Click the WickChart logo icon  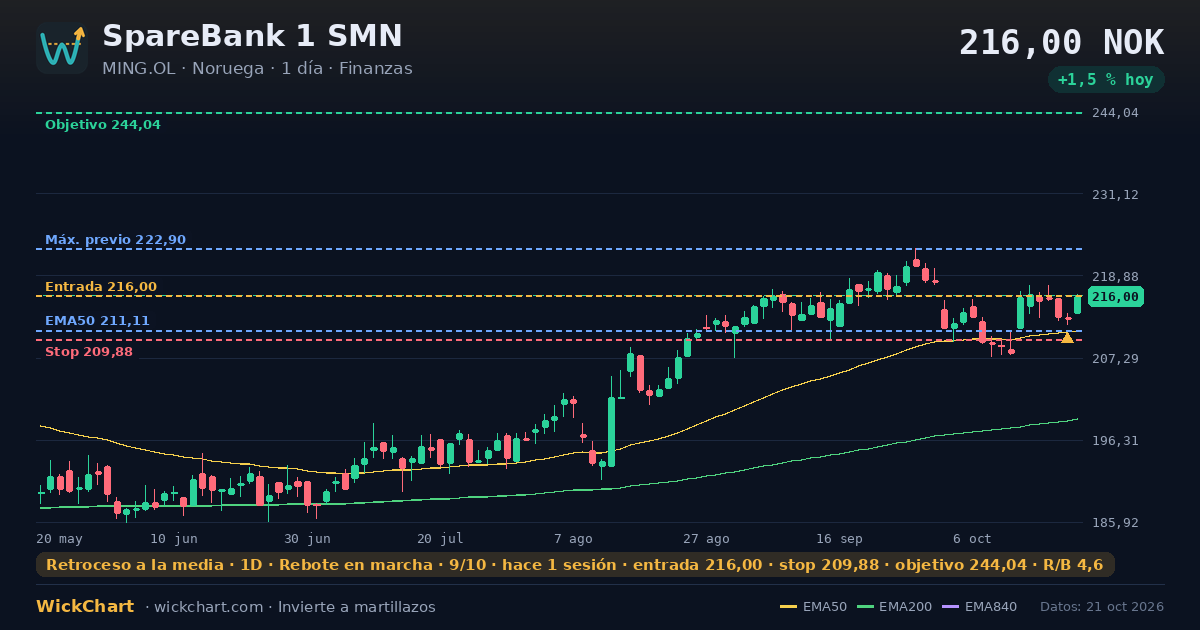62,48
